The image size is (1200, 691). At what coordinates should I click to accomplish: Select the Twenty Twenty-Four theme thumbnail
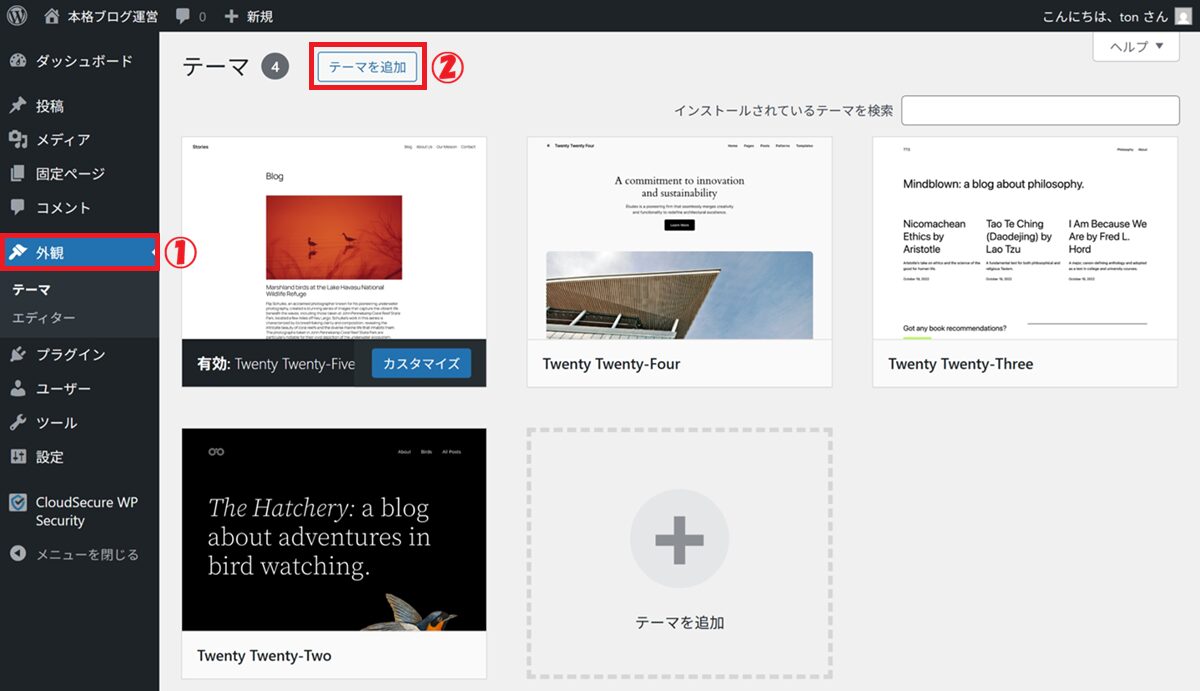679,239
